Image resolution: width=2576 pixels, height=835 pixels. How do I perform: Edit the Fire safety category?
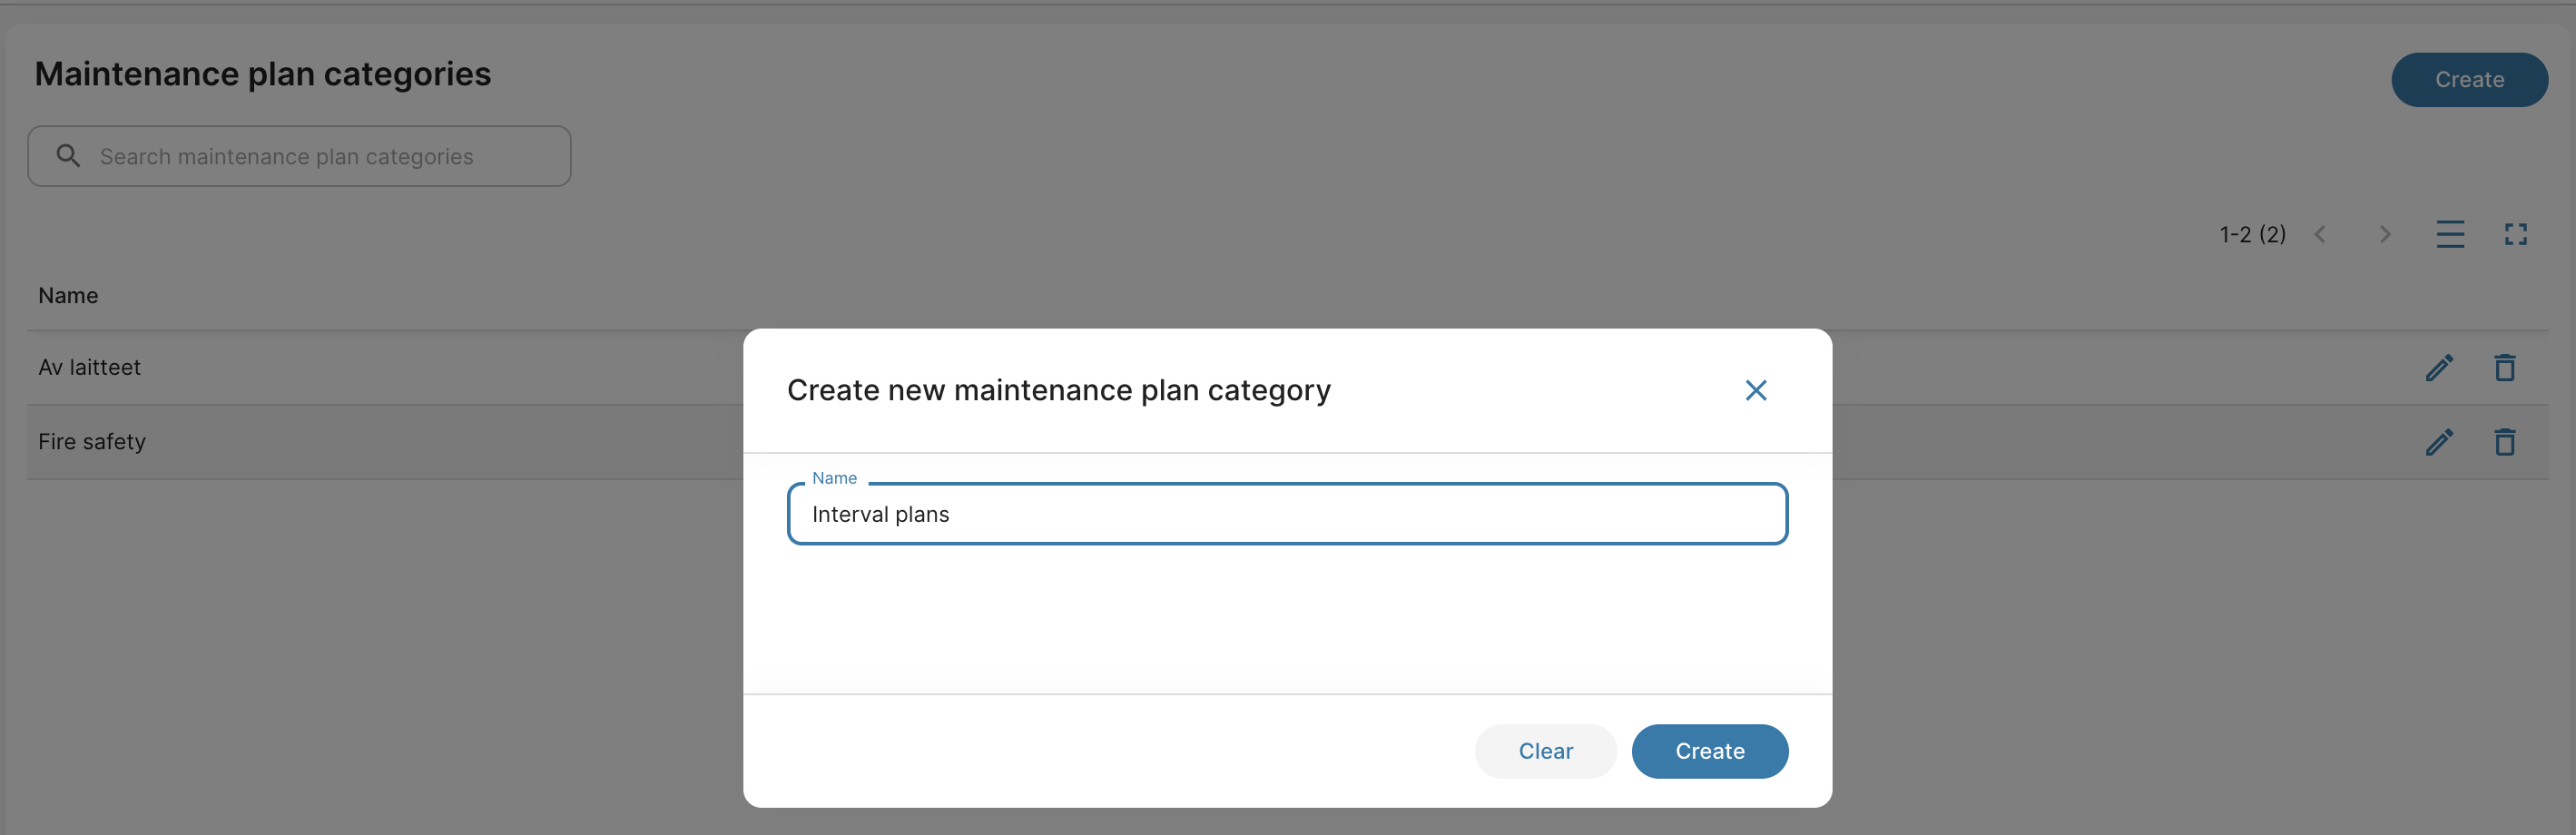tap(2438, 442)
